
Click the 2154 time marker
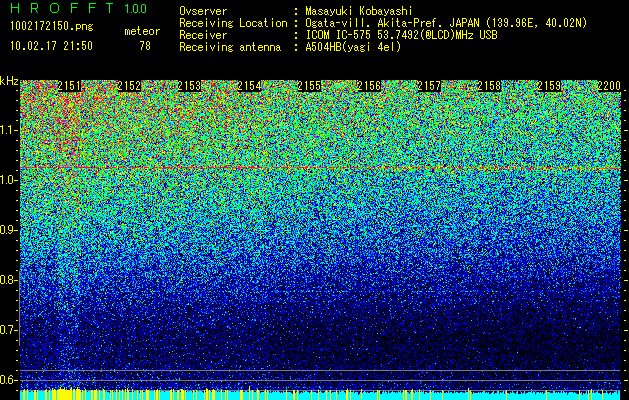[249, 86]
